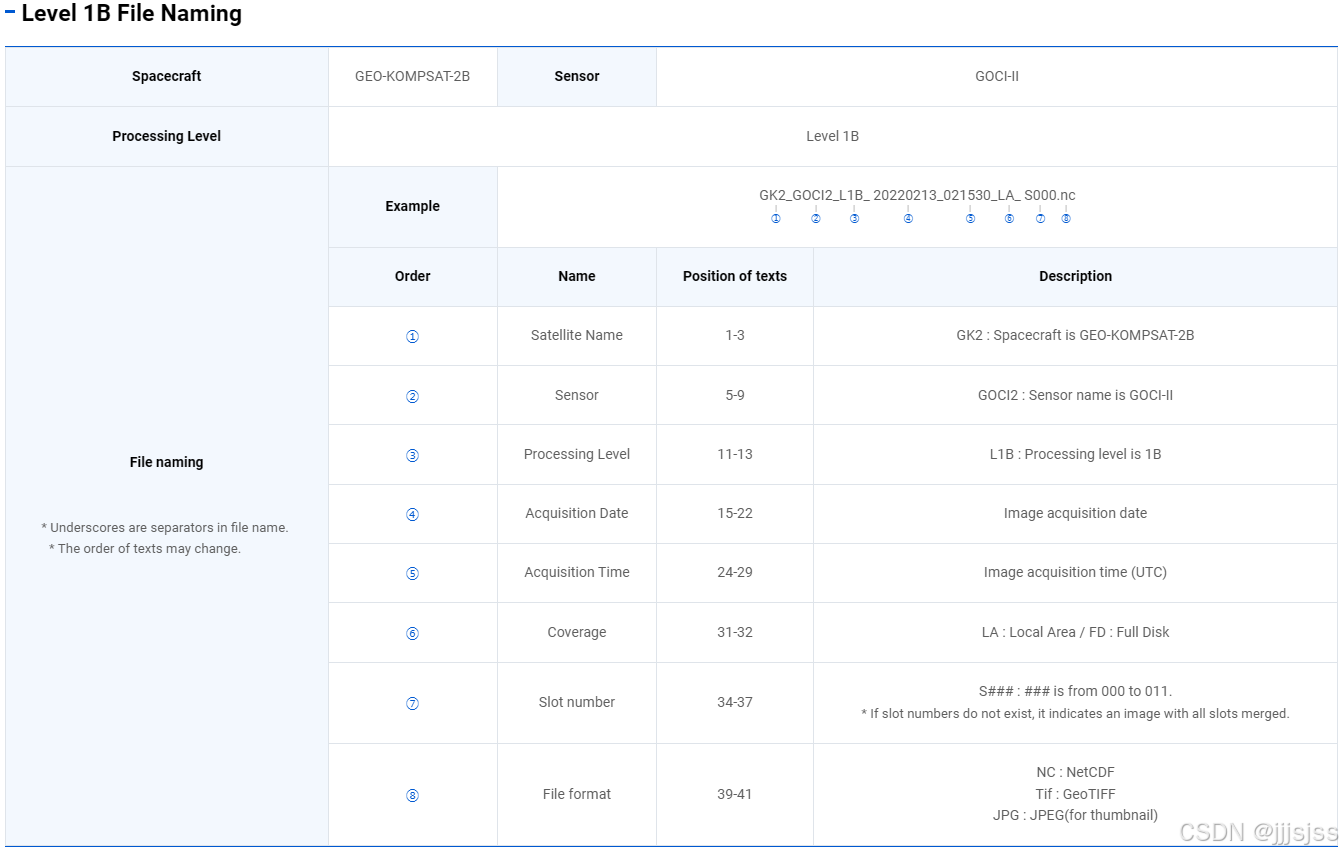Image resolution: width=1343 pixels, height=854 pixels.
Task: Click description S### : ### is from 000 to 011
Action: [x=1075, y=691]
